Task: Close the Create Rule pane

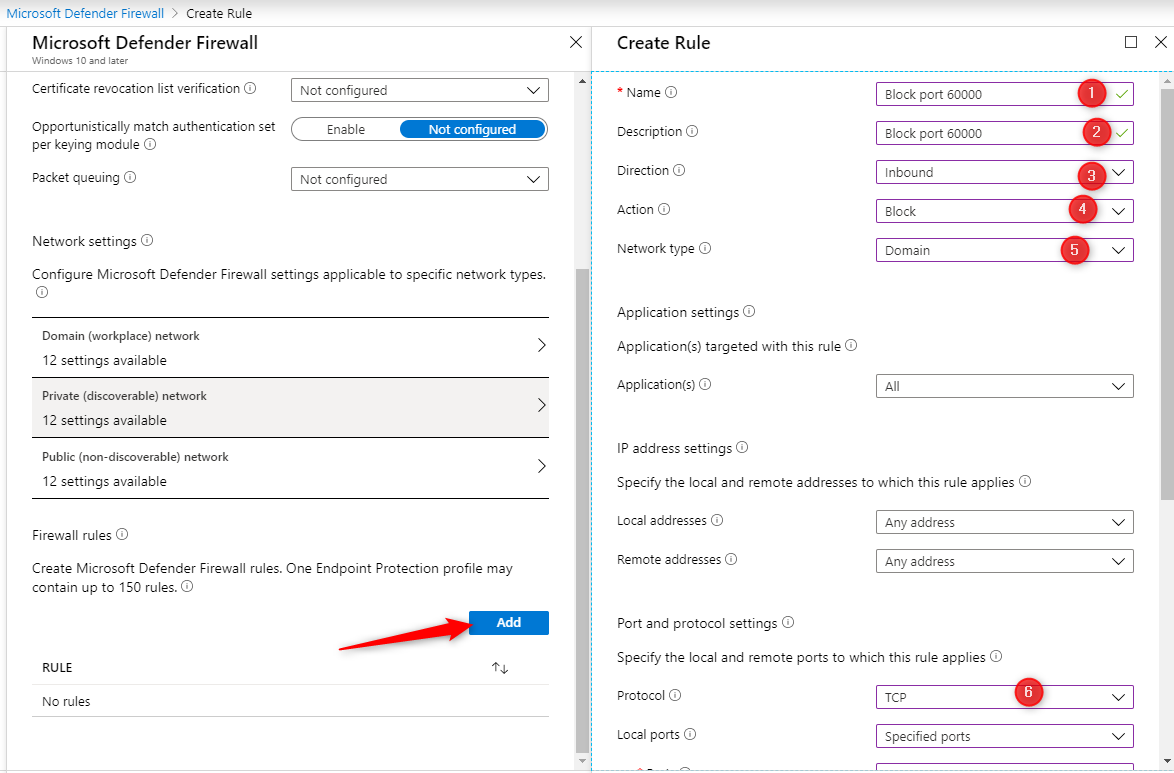Action: tap(1161, 42)
